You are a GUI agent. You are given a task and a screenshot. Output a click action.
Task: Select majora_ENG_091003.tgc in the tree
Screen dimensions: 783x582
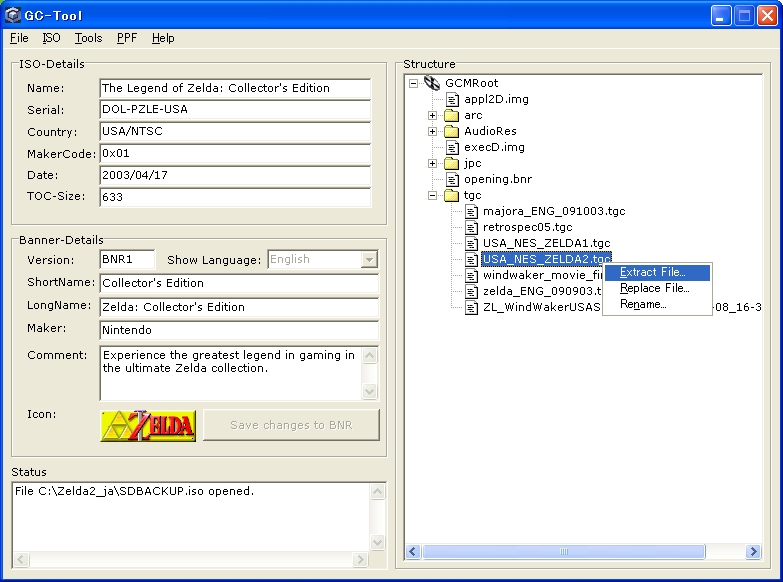554,211
